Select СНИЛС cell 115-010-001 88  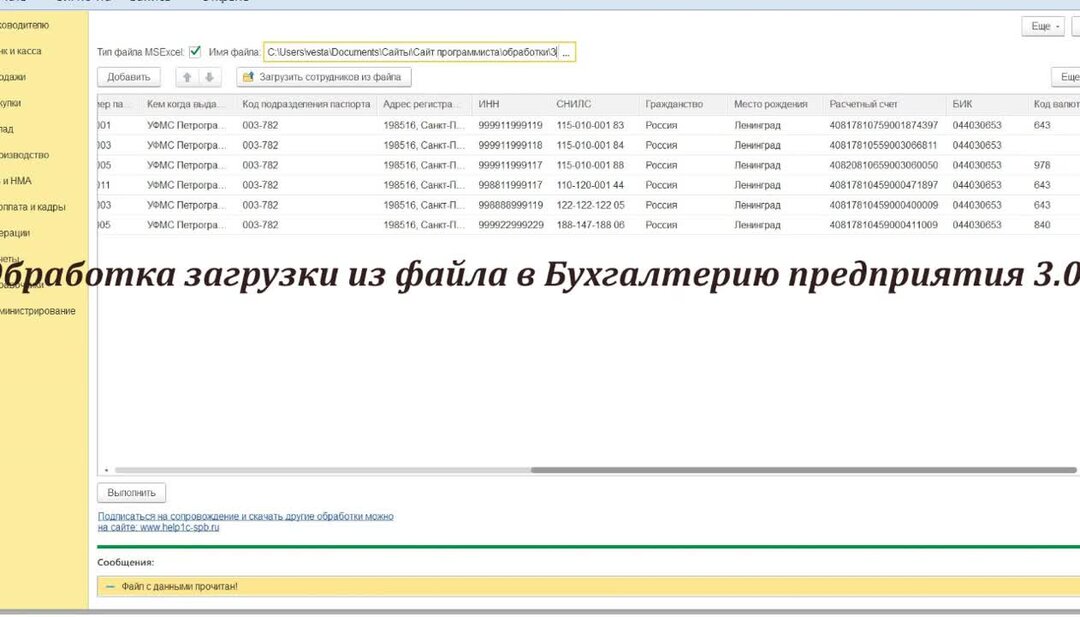point(594,165)
